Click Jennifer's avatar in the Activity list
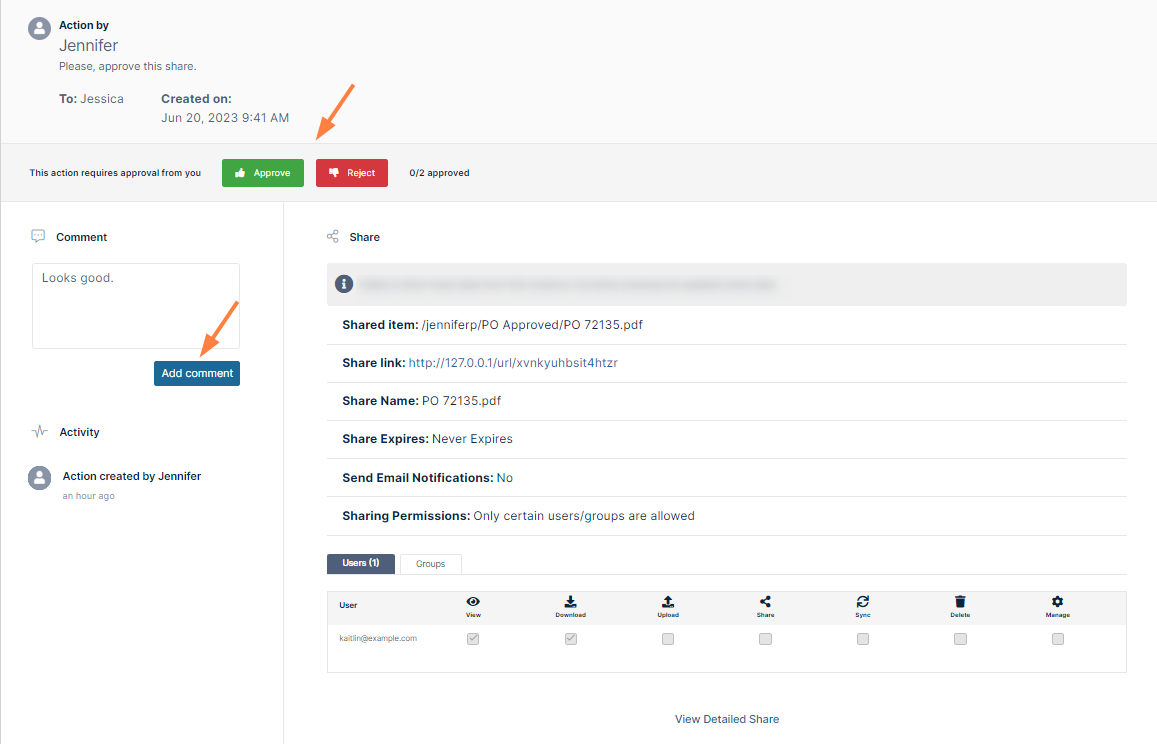This screenshot has height=744, width=1157. (39, 478)
